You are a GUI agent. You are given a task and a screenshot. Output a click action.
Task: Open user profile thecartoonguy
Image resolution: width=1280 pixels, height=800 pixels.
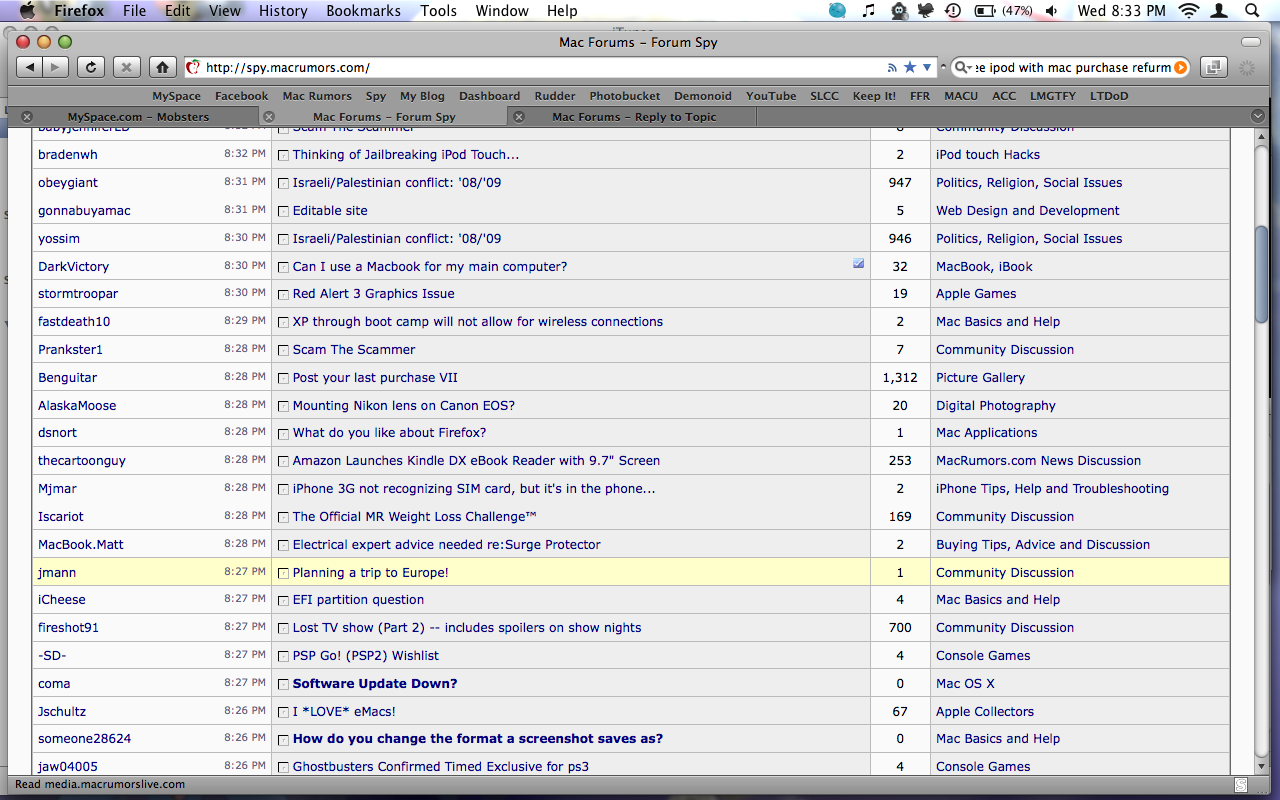pyautogui.click(x=82, y=461)
